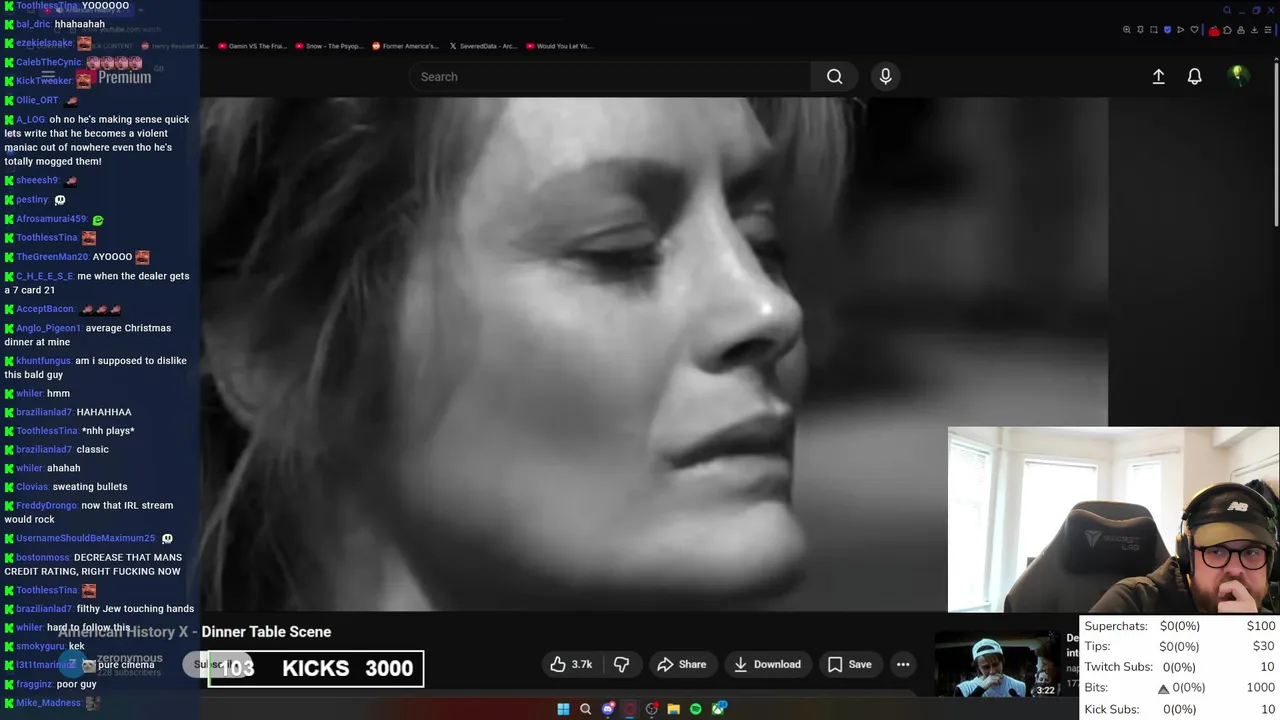Screen dimensions: 1280x720
Task: Click the YouTube search magnifier button
Action: click(834, 77)
